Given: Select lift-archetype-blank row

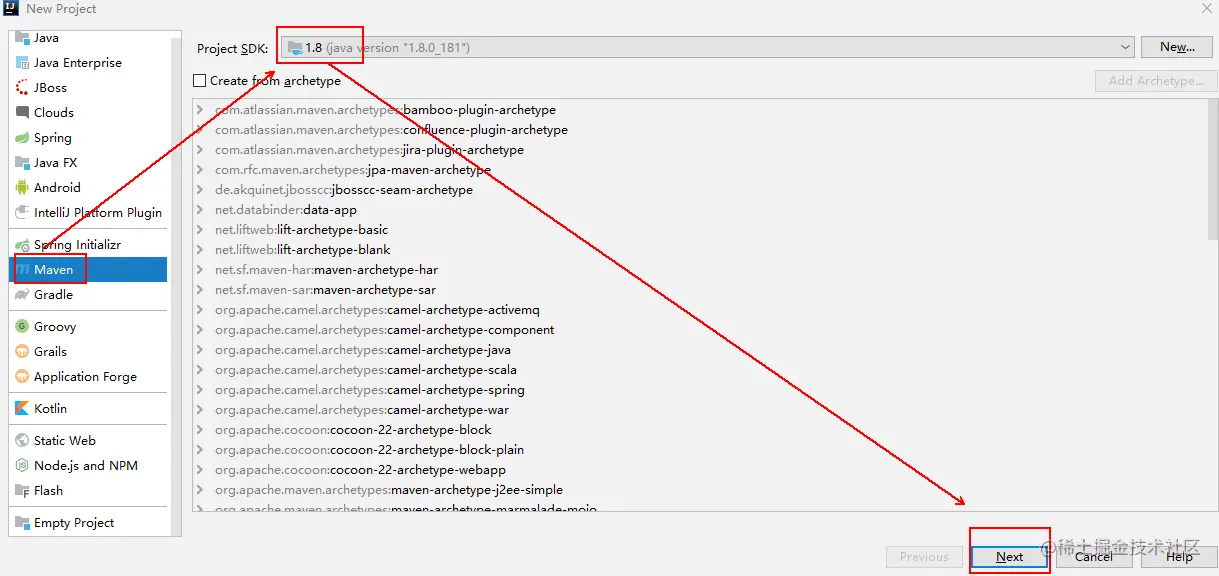Looking at the screenshot, I should (700, 250).
